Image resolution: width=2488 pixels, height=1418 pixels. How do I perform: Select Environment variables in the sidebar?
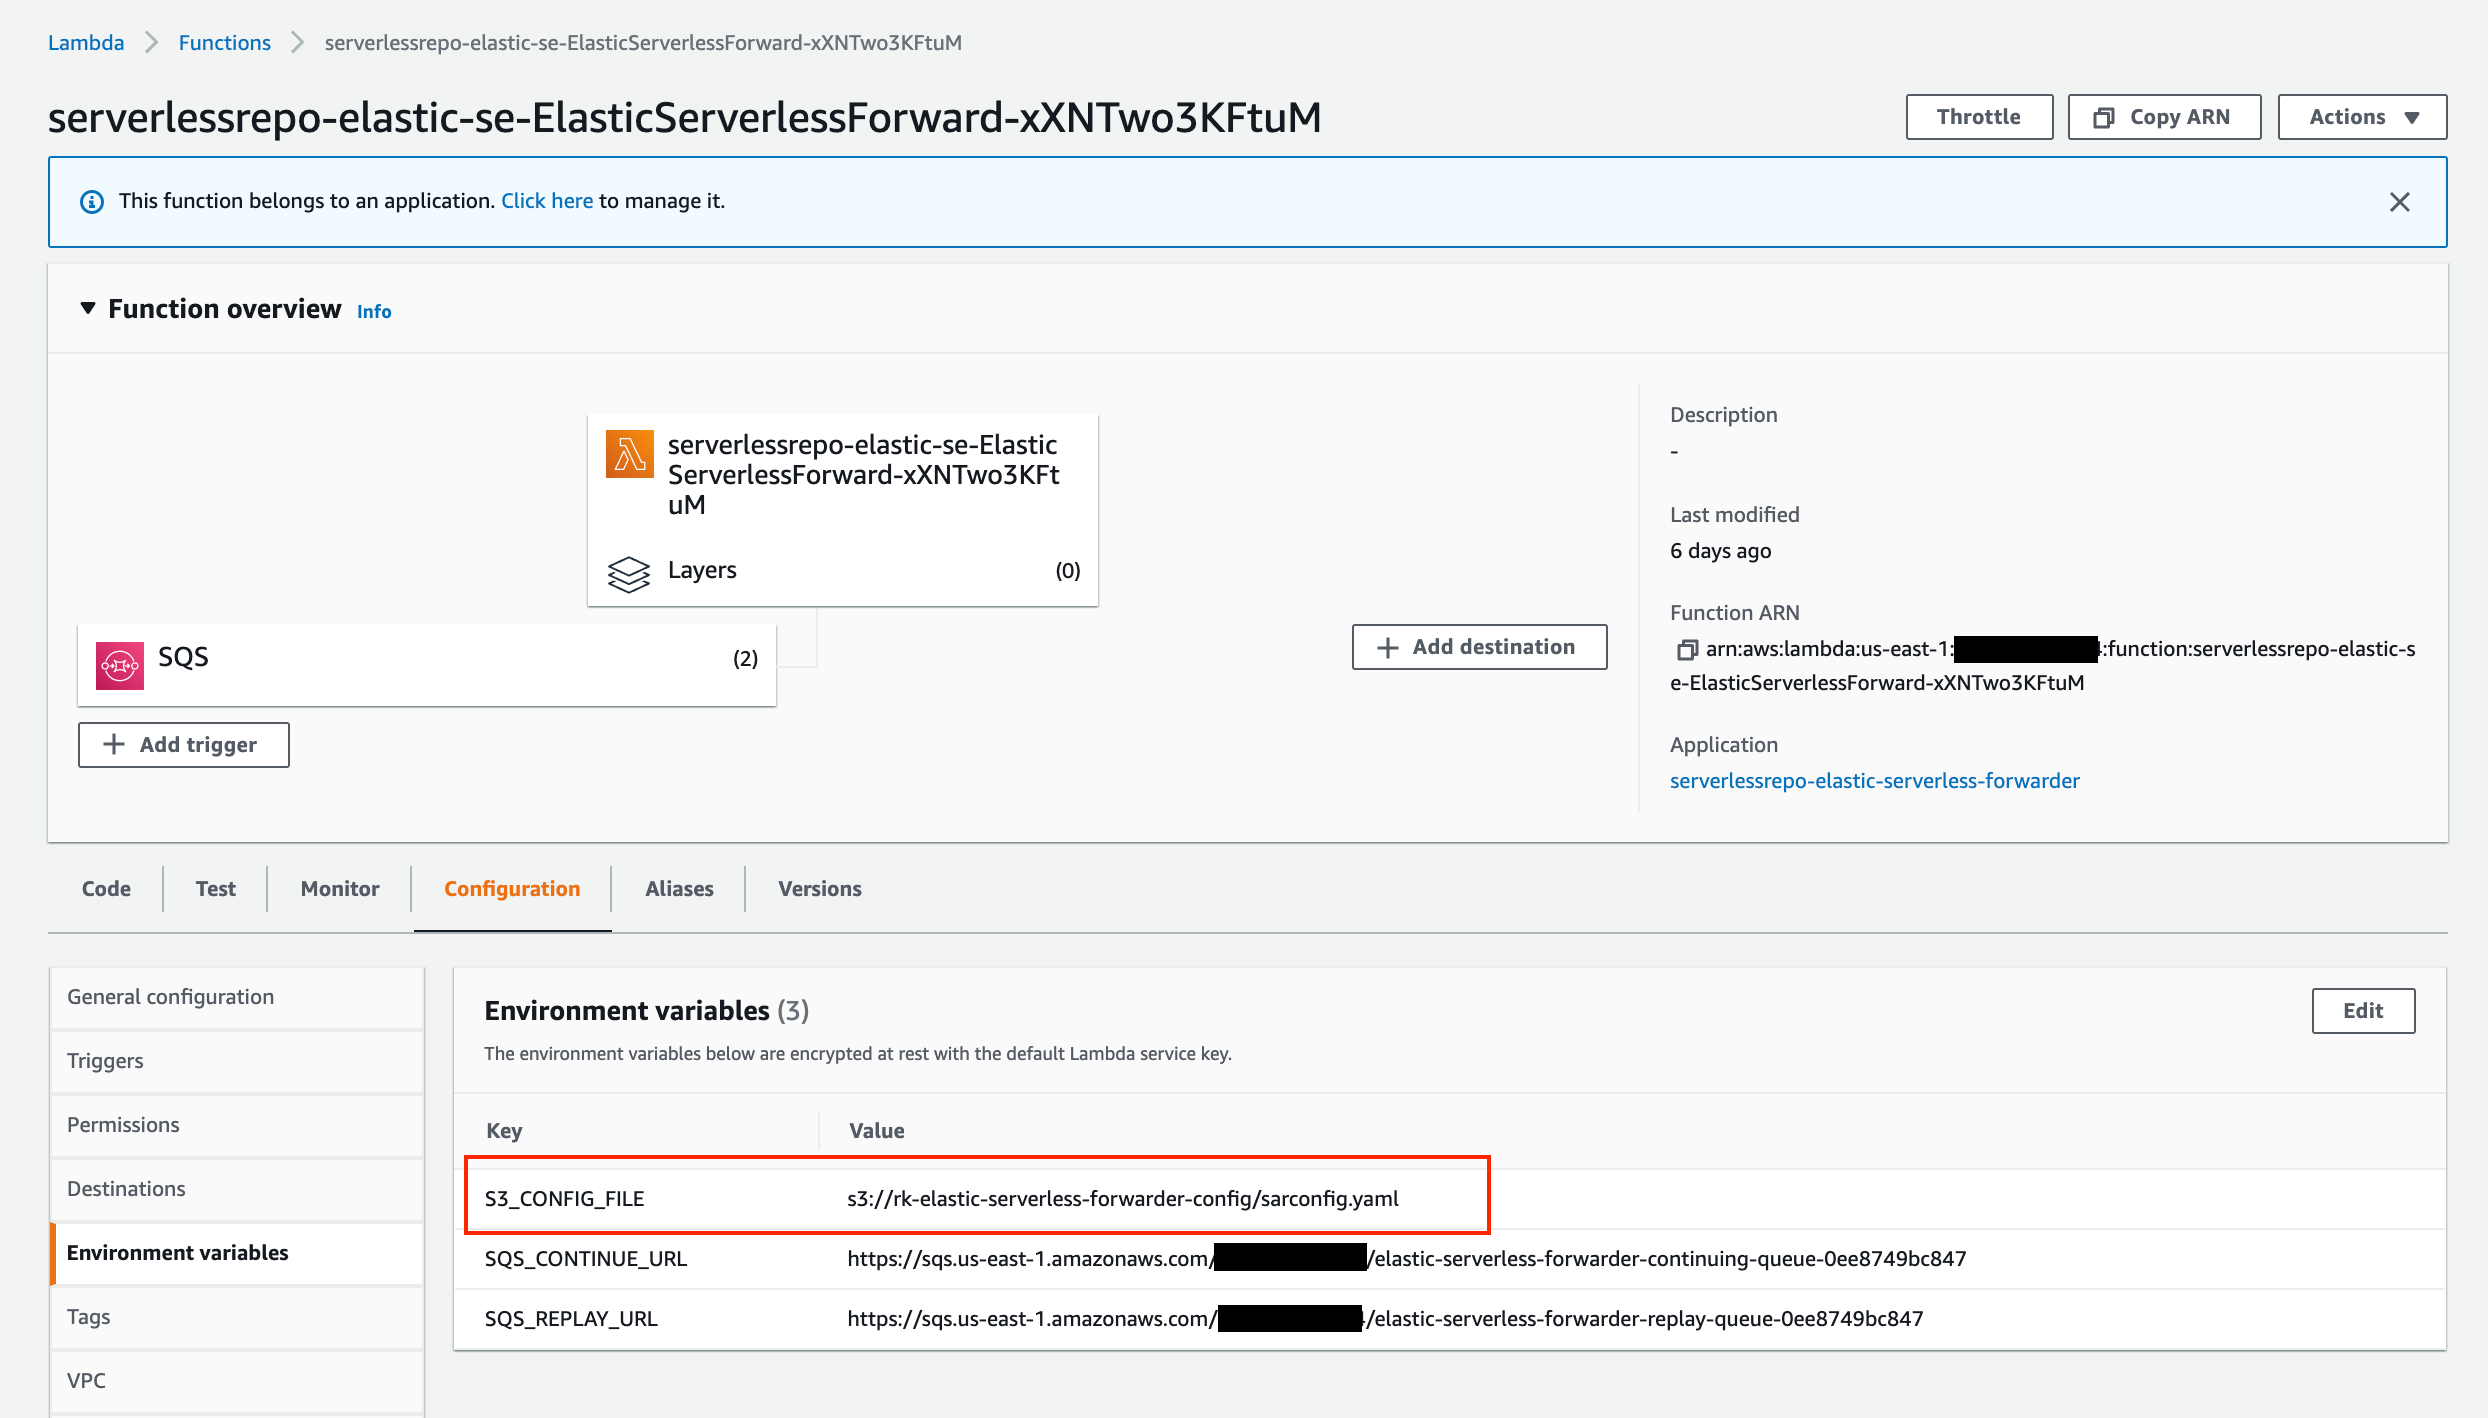[x=237, y=1253]
